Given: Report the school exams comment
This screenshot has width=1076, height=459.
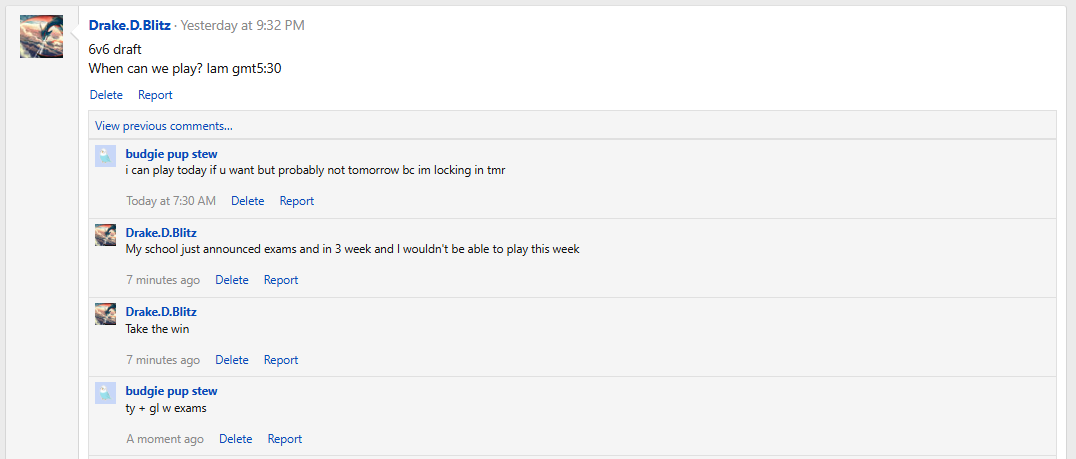Looking at the screenshot, I should click(280, 280).
